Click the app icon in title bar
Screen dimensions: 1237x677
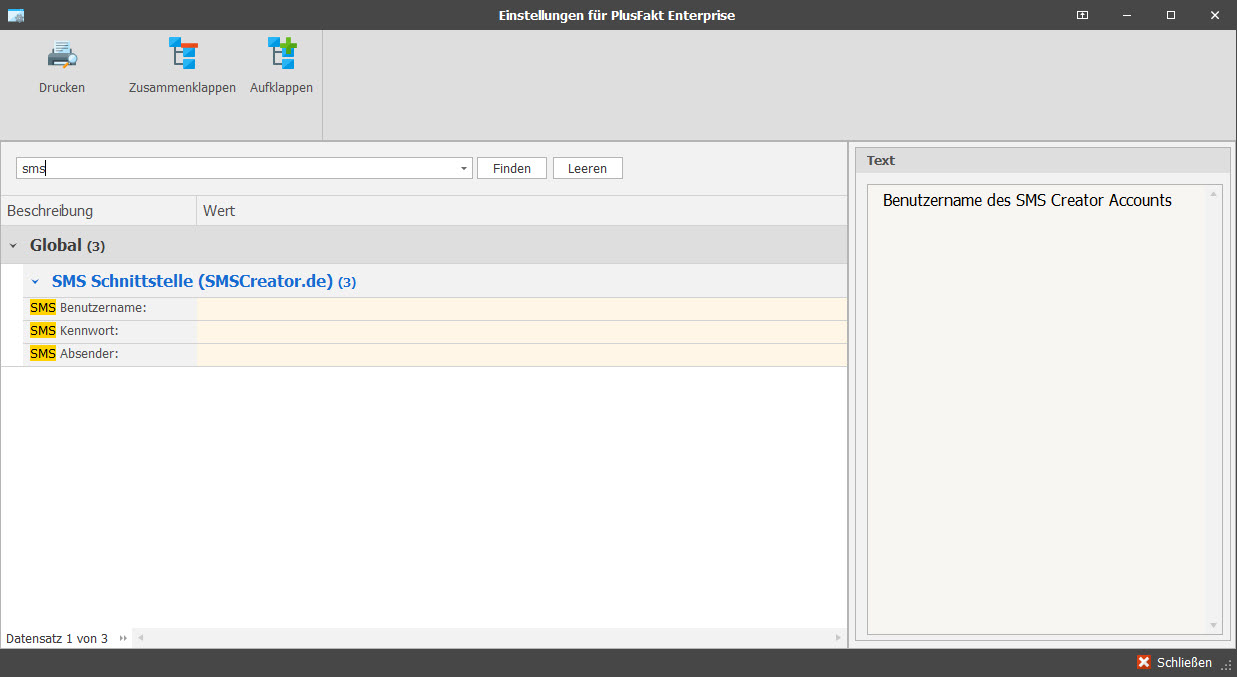[x=15, y=15]
